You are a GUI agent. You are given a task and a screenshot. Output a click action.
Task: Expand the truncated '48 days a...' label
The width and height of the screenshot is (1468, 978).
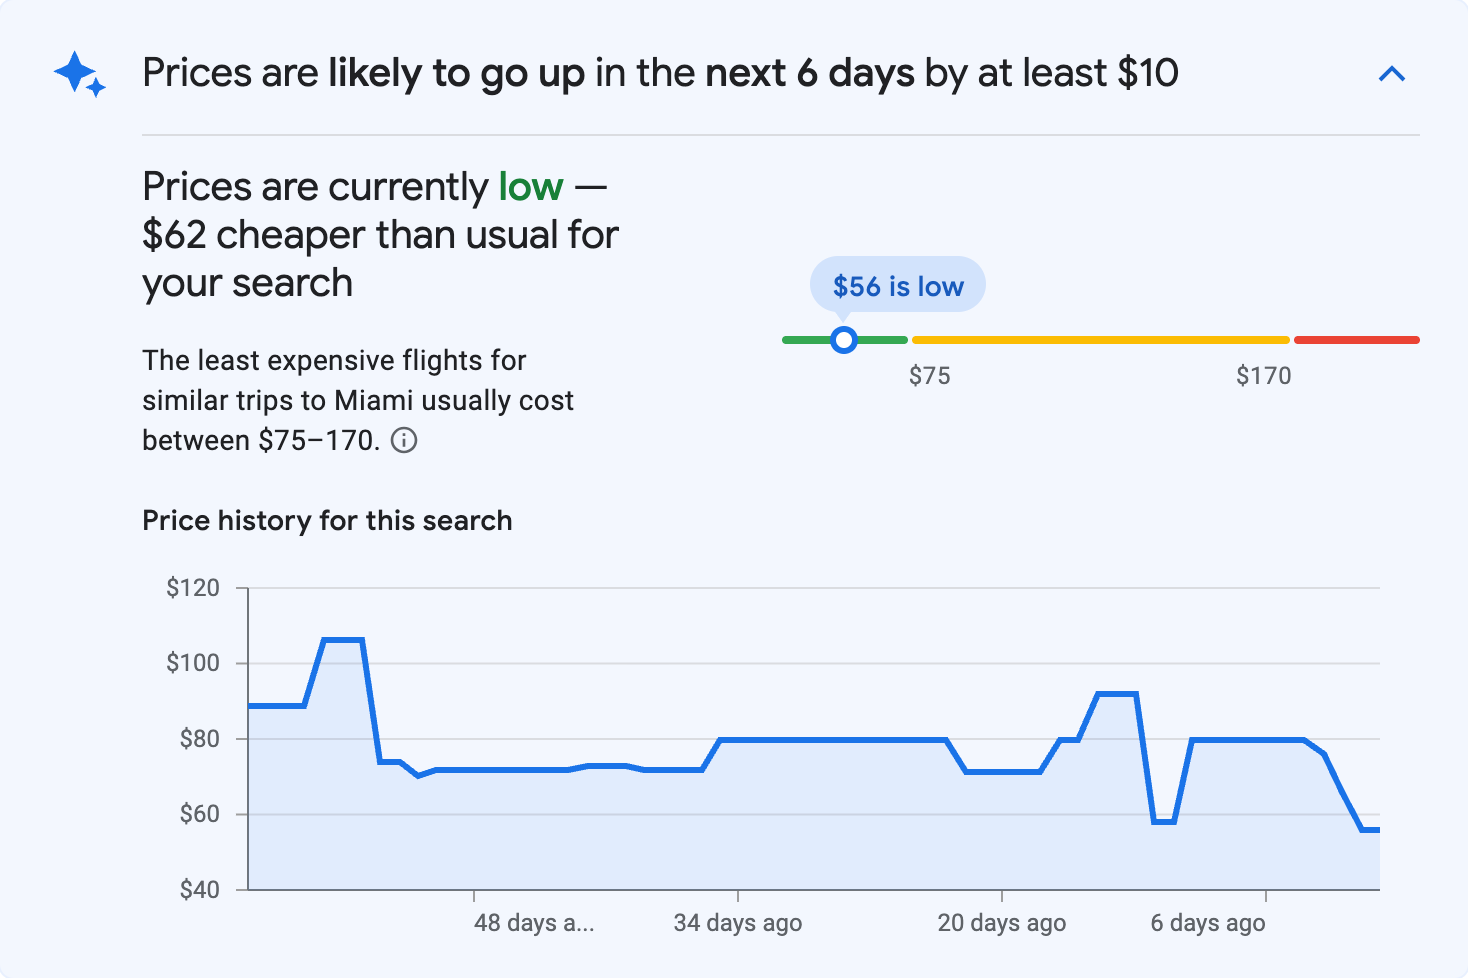[x=533, y=923]
